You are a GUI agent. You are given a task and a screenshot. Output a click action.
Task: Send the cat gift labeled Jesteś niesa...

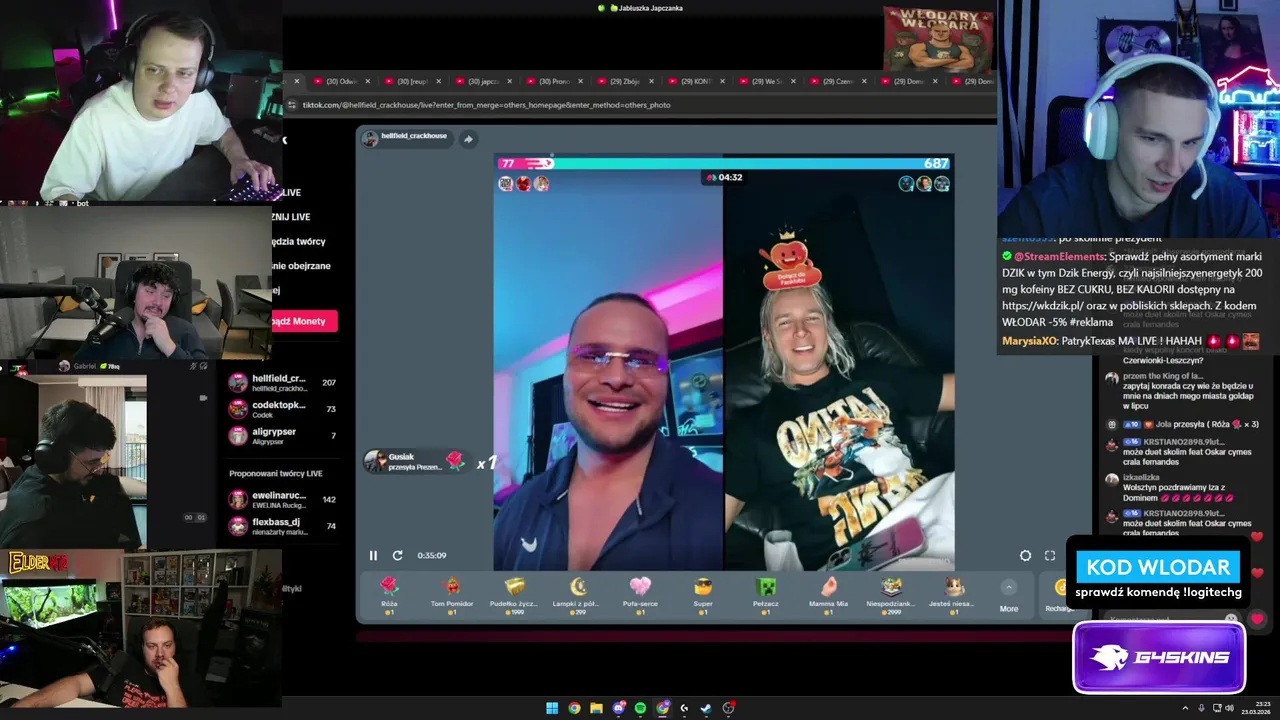tap(954, 594)
